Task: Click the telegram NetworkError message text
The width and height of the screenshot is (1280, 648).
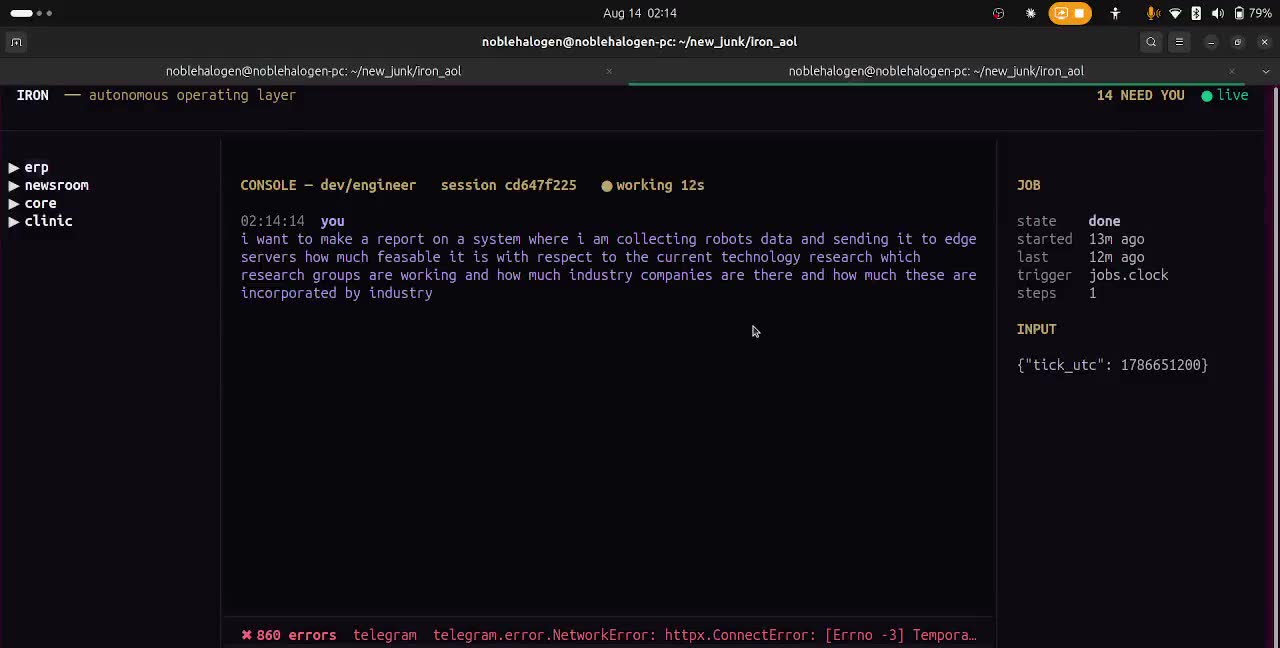Action: click(705, 635)
